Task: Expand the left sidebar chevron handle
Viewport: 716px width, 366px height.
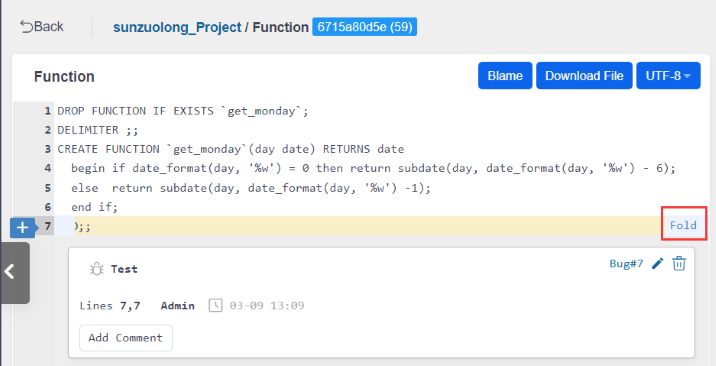Action: coord(15,272)
